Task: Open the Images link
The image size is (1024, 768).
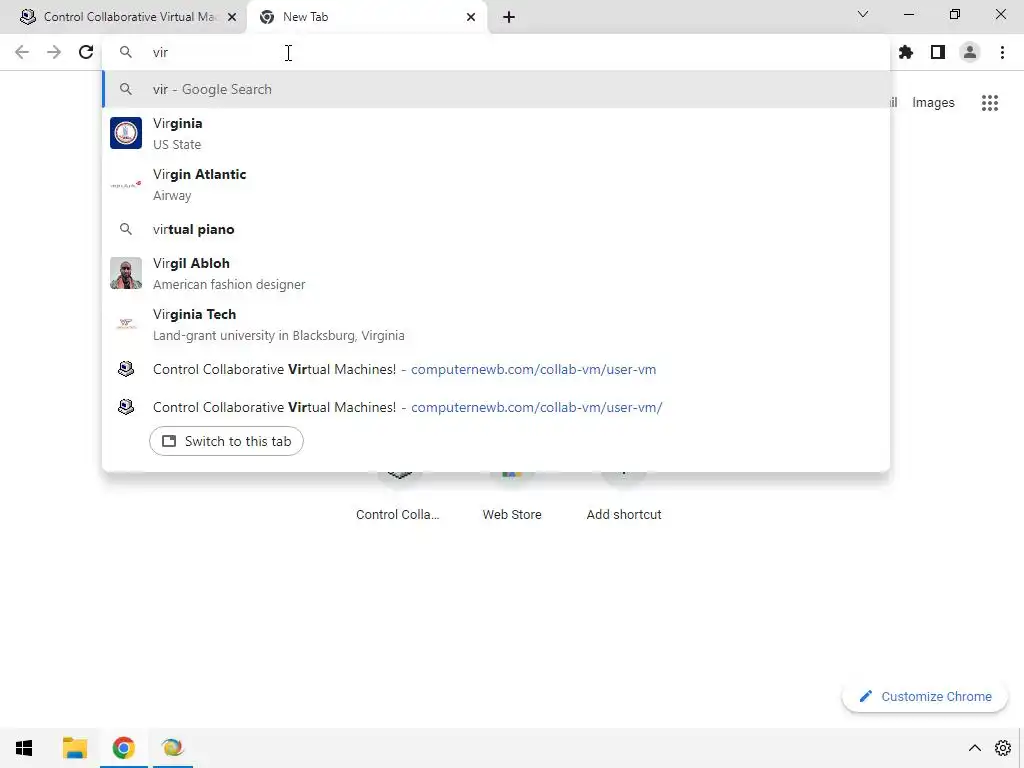Action: coord(933,103)
